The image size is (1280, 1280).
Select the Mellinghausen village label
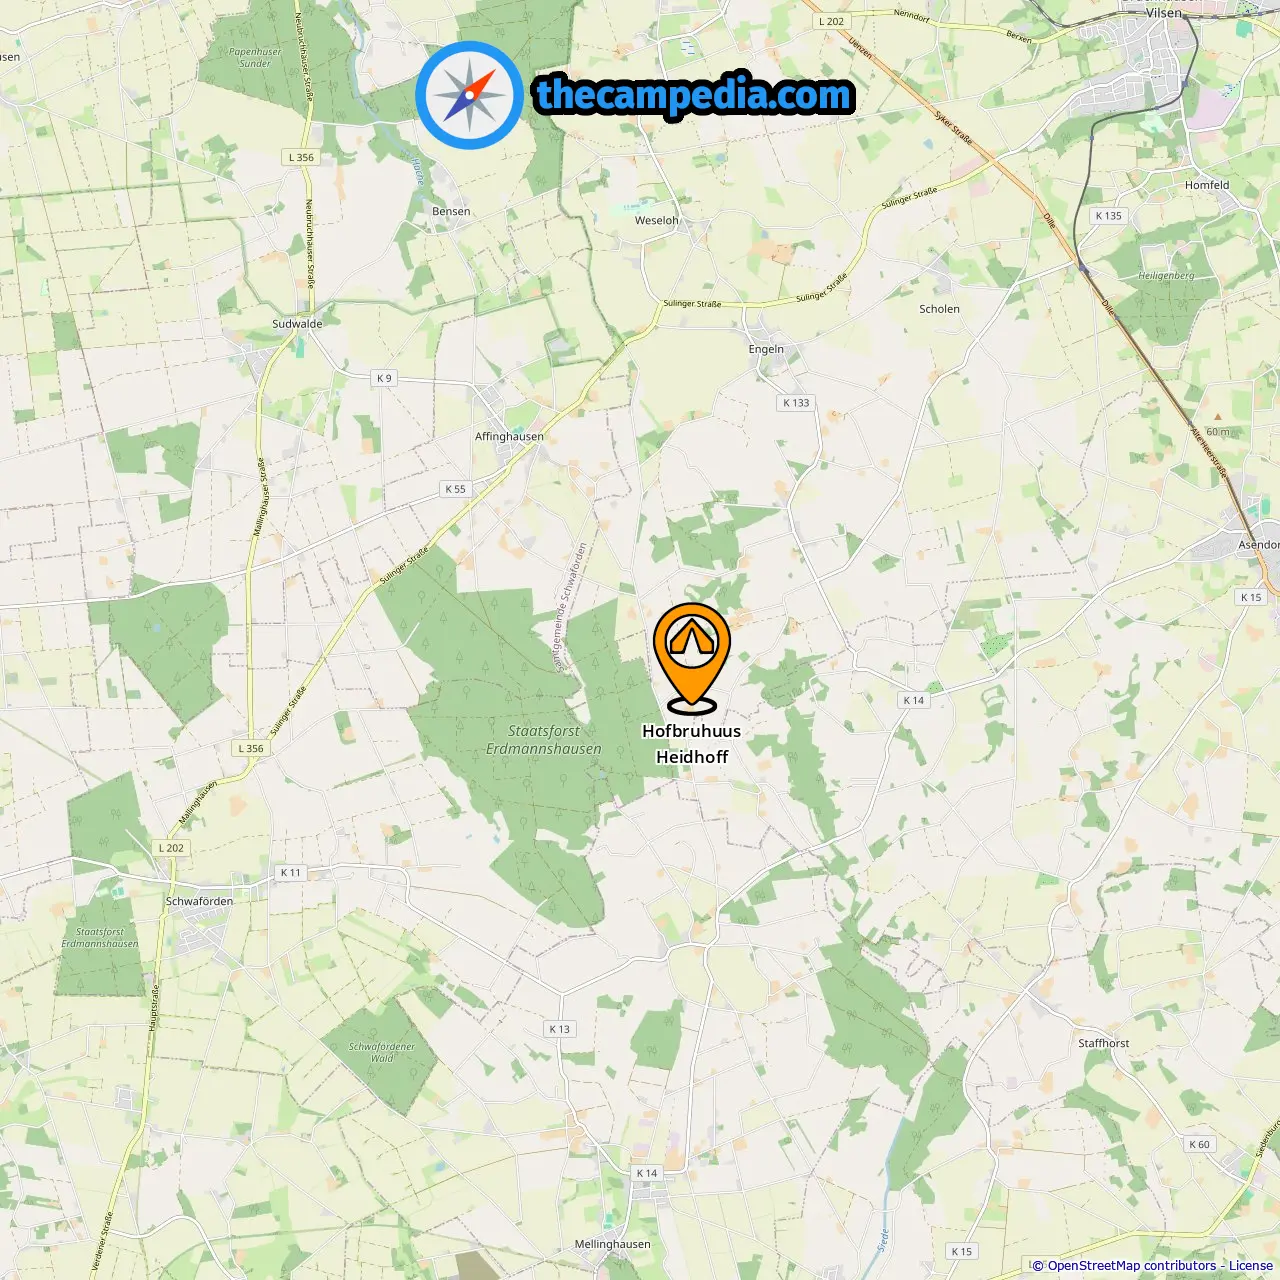(612, 1244)
